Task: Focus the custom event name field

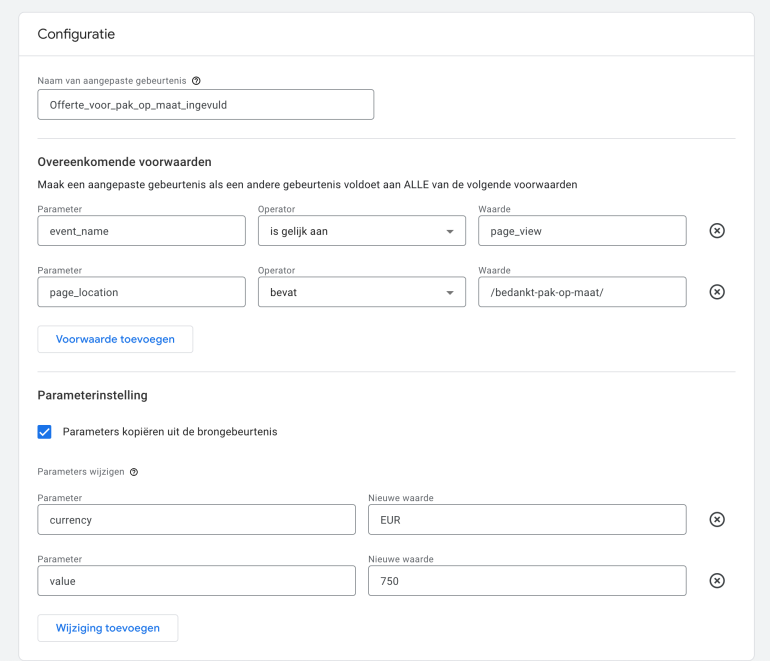Action: click(x=206, y=105)
